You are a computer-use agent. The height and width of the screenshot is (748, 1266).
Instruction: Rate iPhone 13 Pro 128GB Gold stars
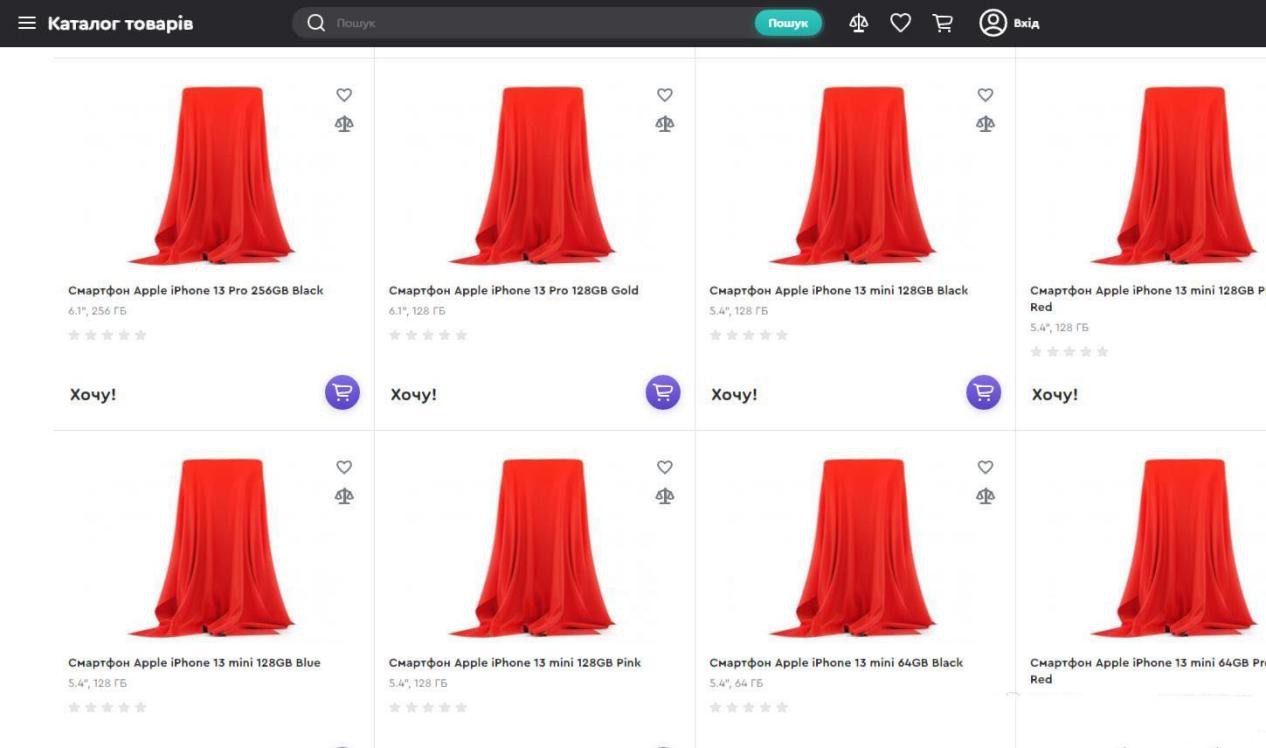428,335
